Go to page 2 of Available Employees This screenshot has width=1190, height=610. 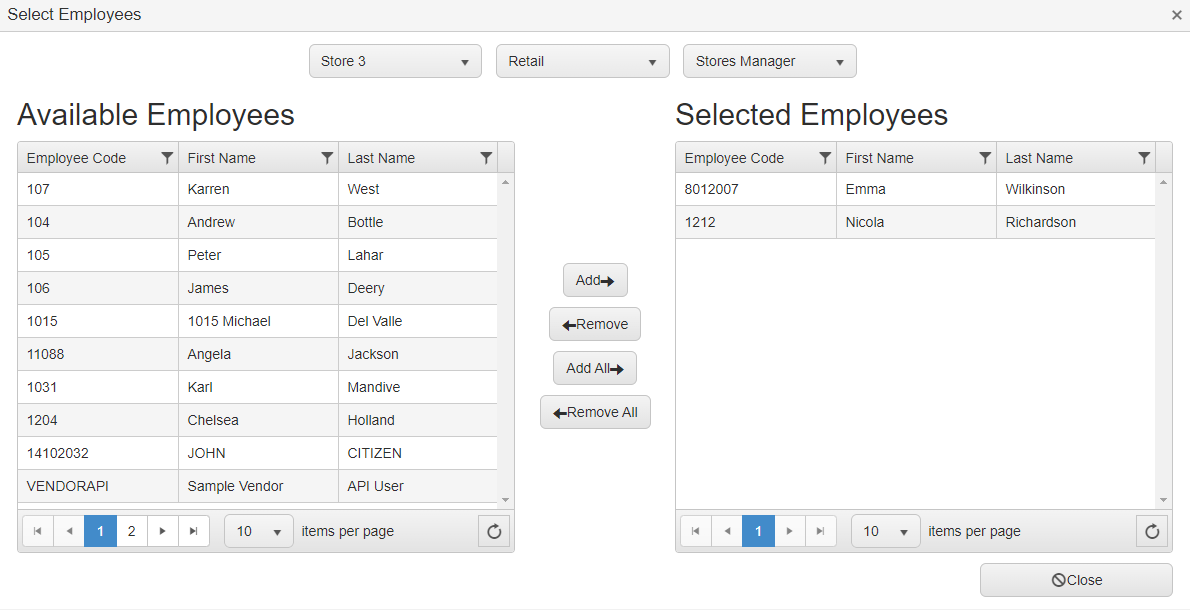(x=132, y=531)
